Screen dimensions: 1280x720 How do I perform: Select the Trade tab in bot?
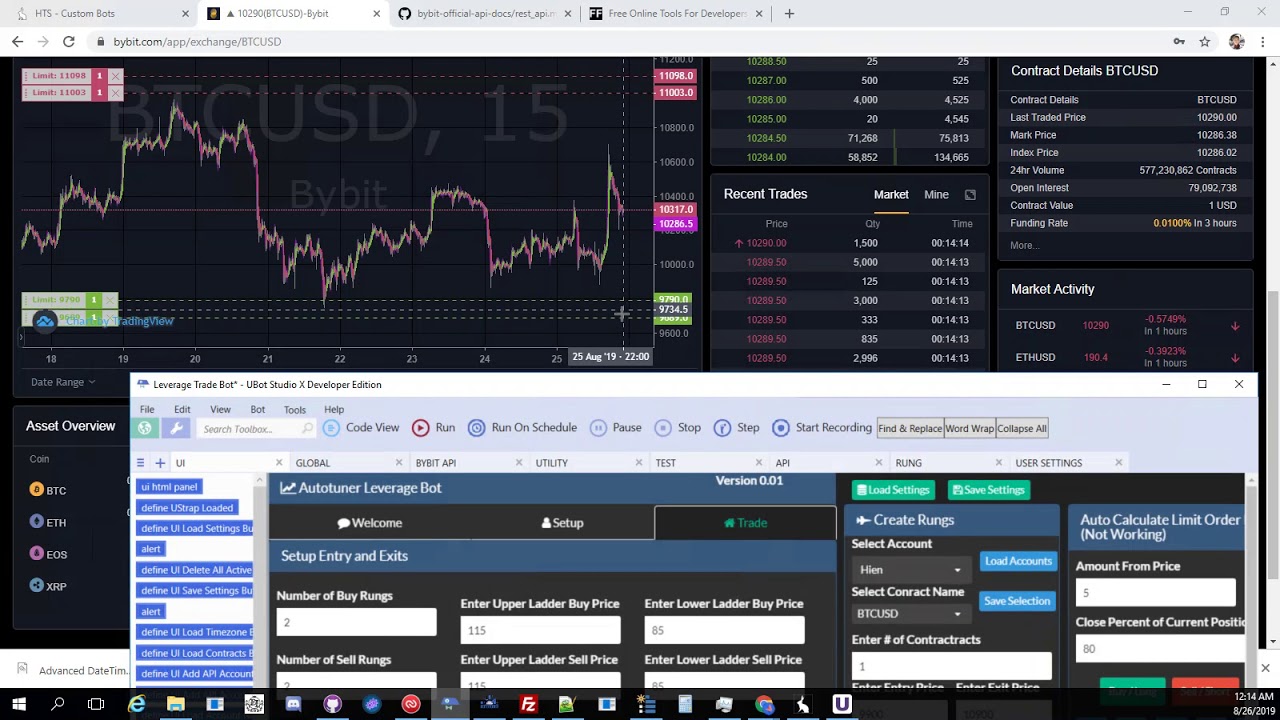[745, 523]
